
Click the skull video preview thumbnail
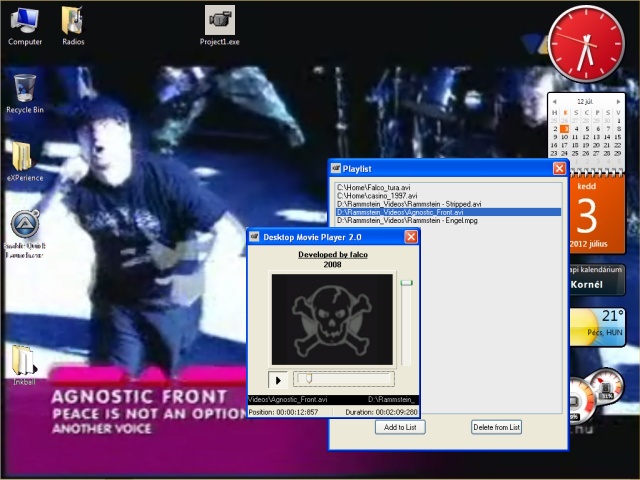click(x=332, y=320)
